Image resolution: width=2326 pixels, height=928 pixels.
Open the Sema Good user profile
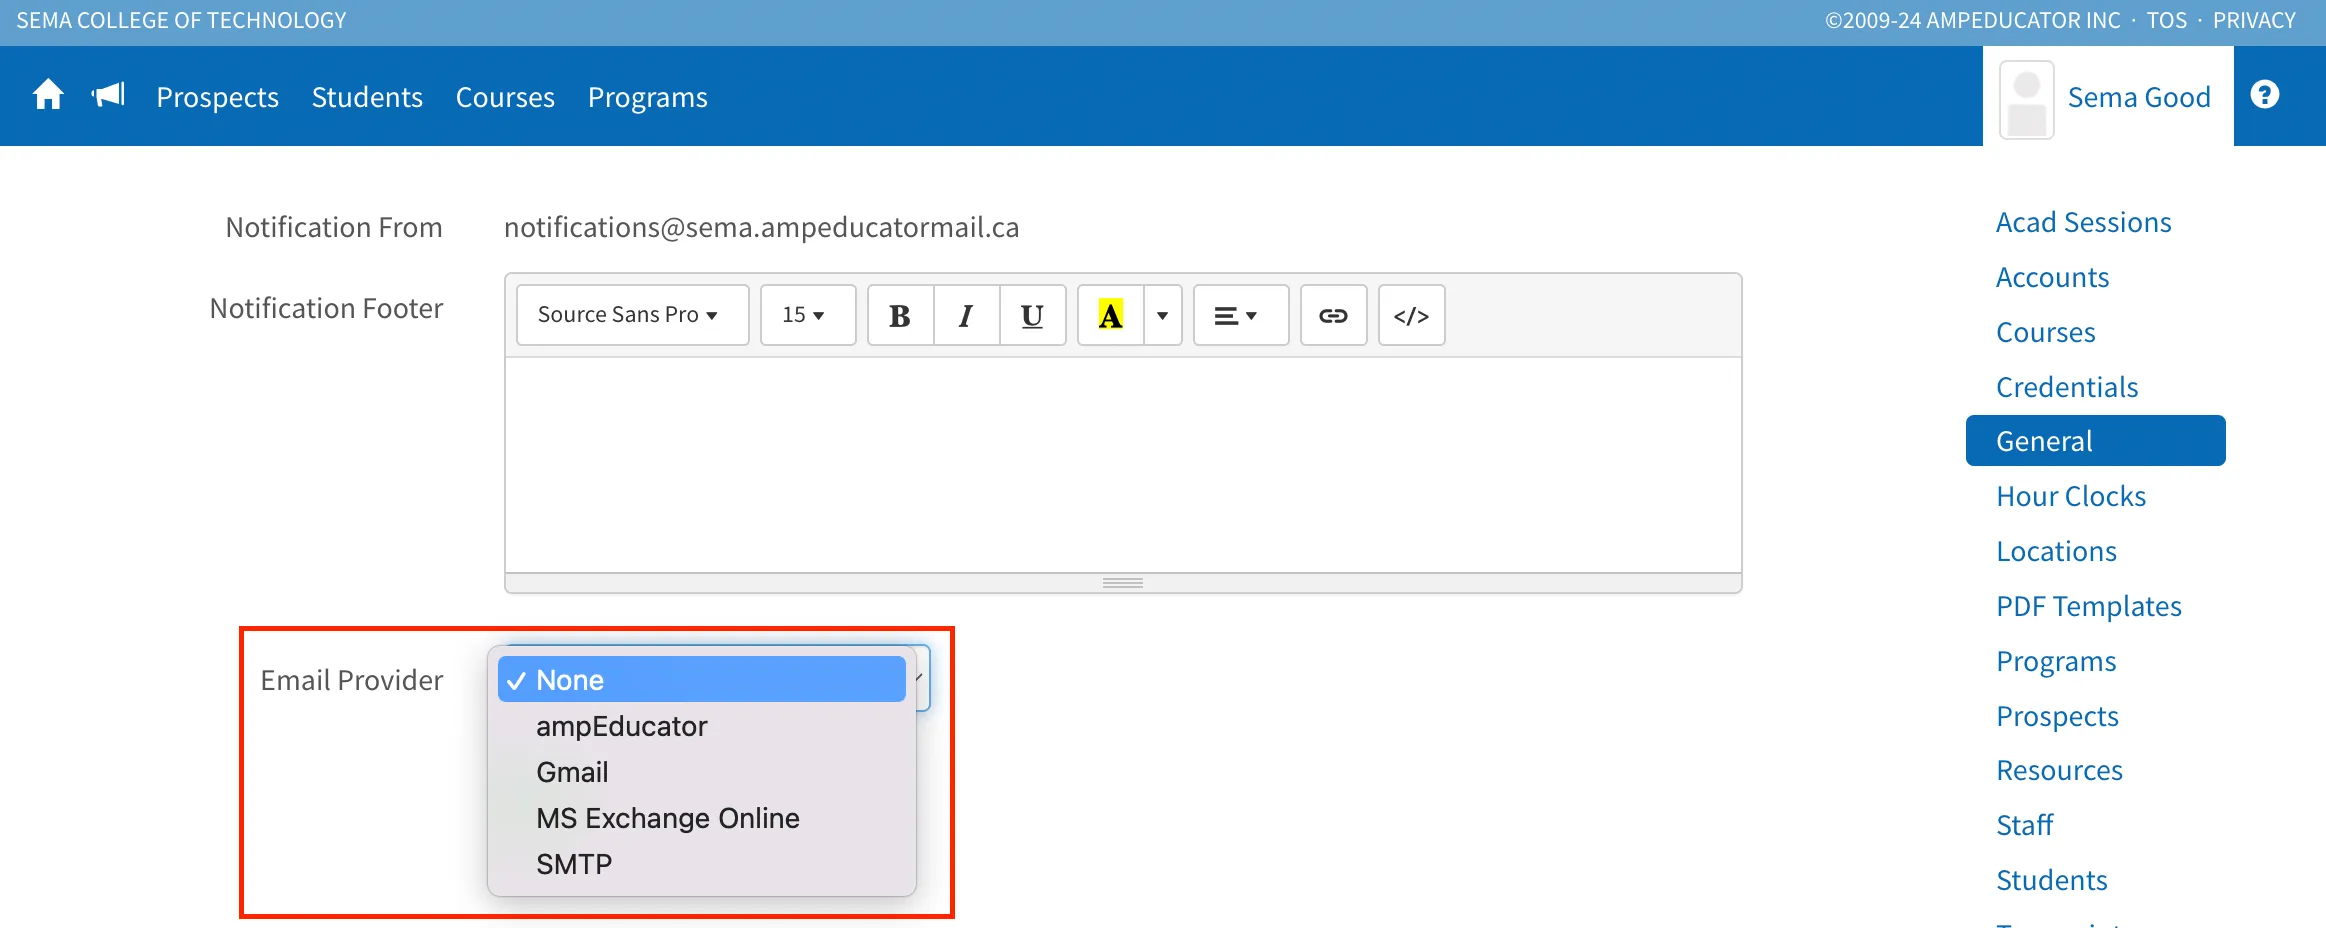point(2138,97)
